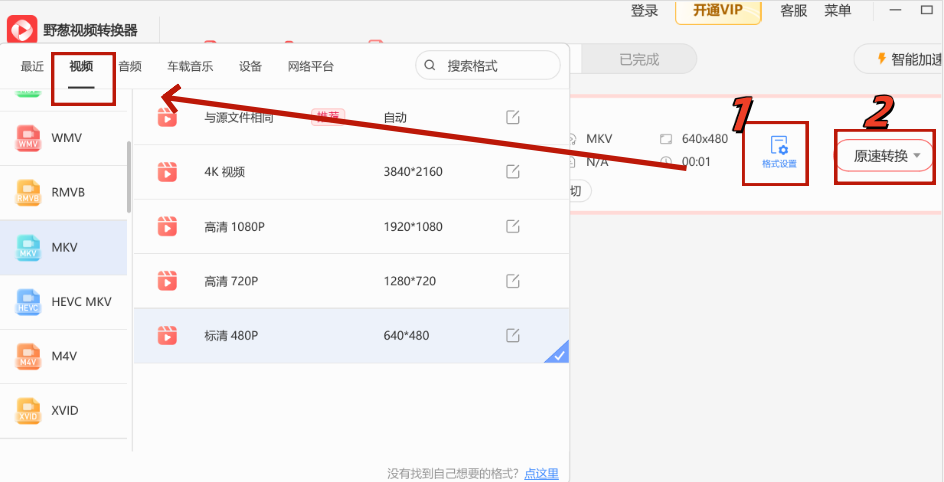Screen dimensions: 944x482
Task: Click the 1920*1080 resolution value
Action: (413, 227)
